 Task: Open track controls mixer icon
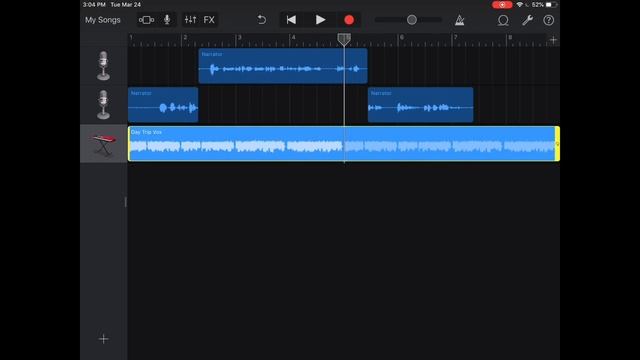(x=190, y=20)
